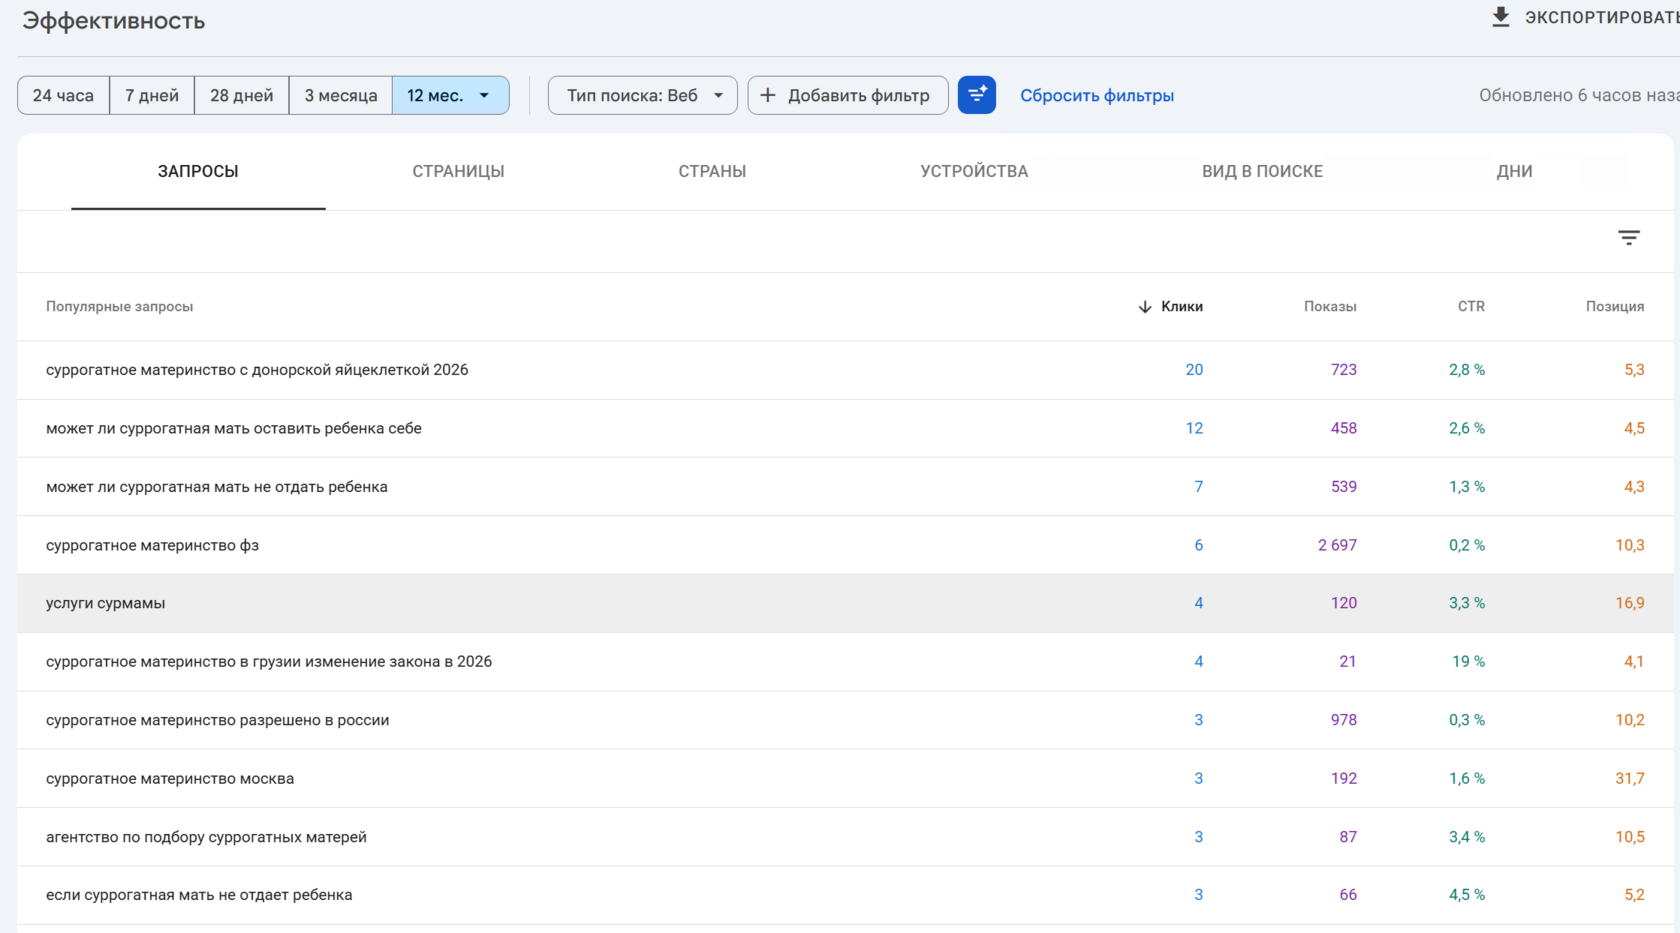The height and width of the screenshot is (933, 1680).
Task: Select the 7 дней date range
Action: click(152, 95)
